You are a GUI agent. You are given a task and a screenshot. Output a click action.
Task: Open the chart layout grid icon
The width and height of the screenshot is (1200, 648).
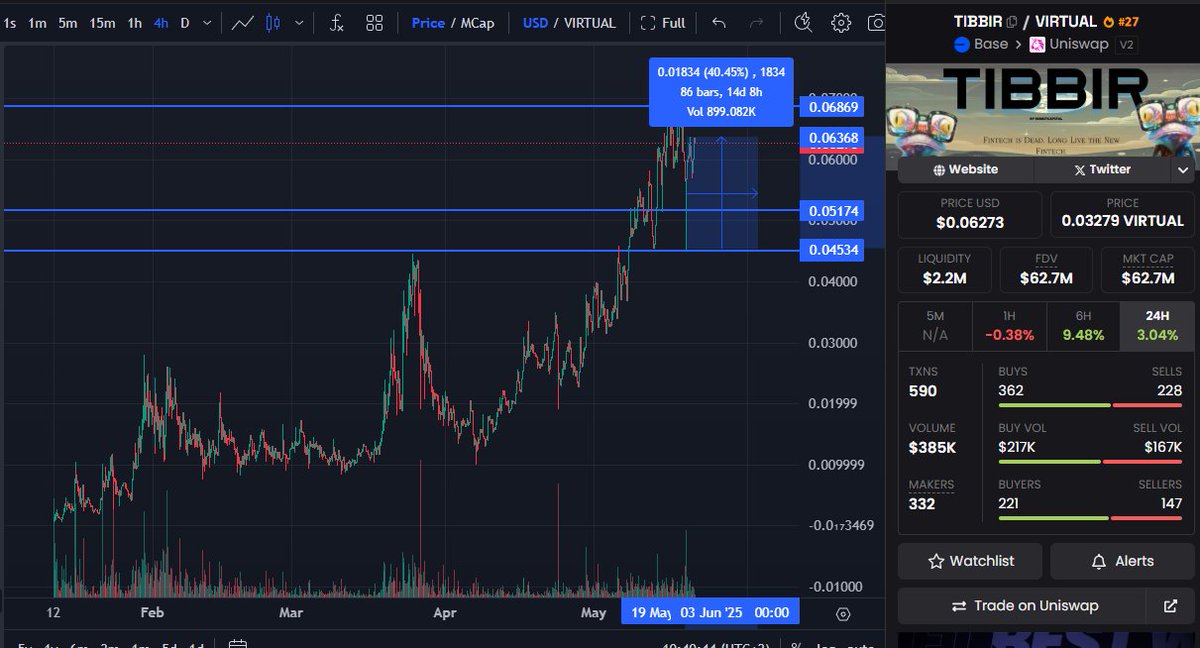pyautogui.click(x=374, y=22)
